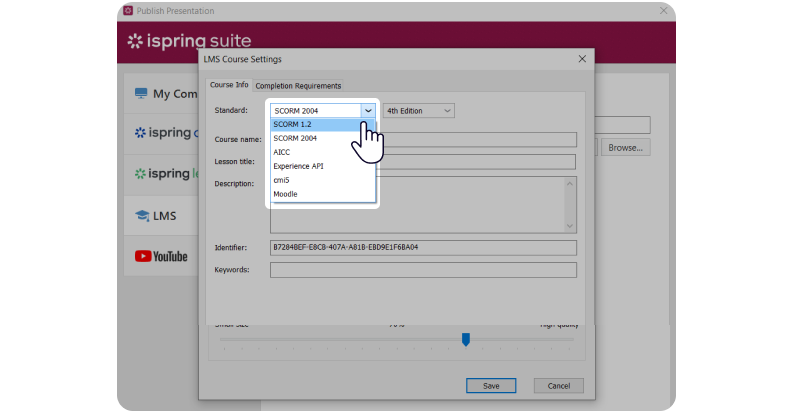Choose the cmi5 option in the list
The image size is (792, 411).
pyautogui.click(x=322, y=180)
